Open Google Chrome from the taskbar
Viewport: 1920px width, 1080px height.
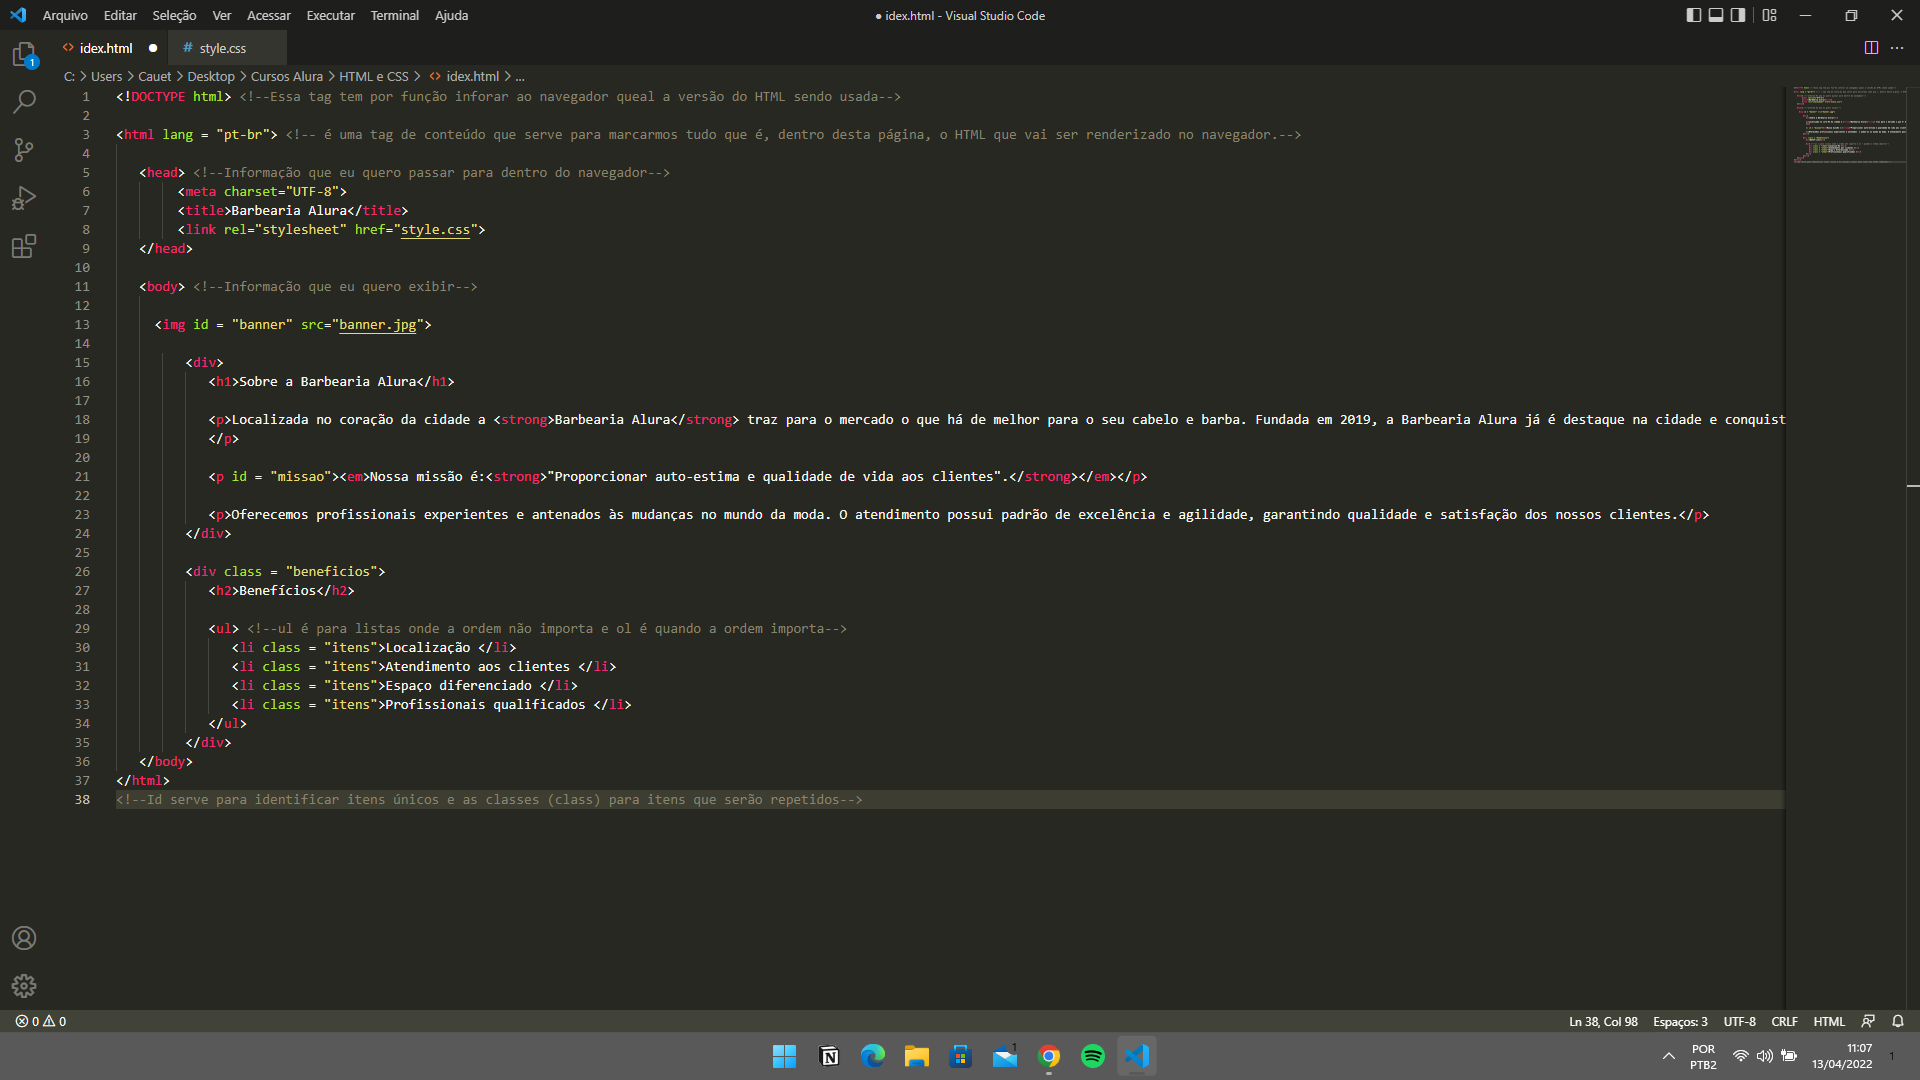coord(1049,1056)
